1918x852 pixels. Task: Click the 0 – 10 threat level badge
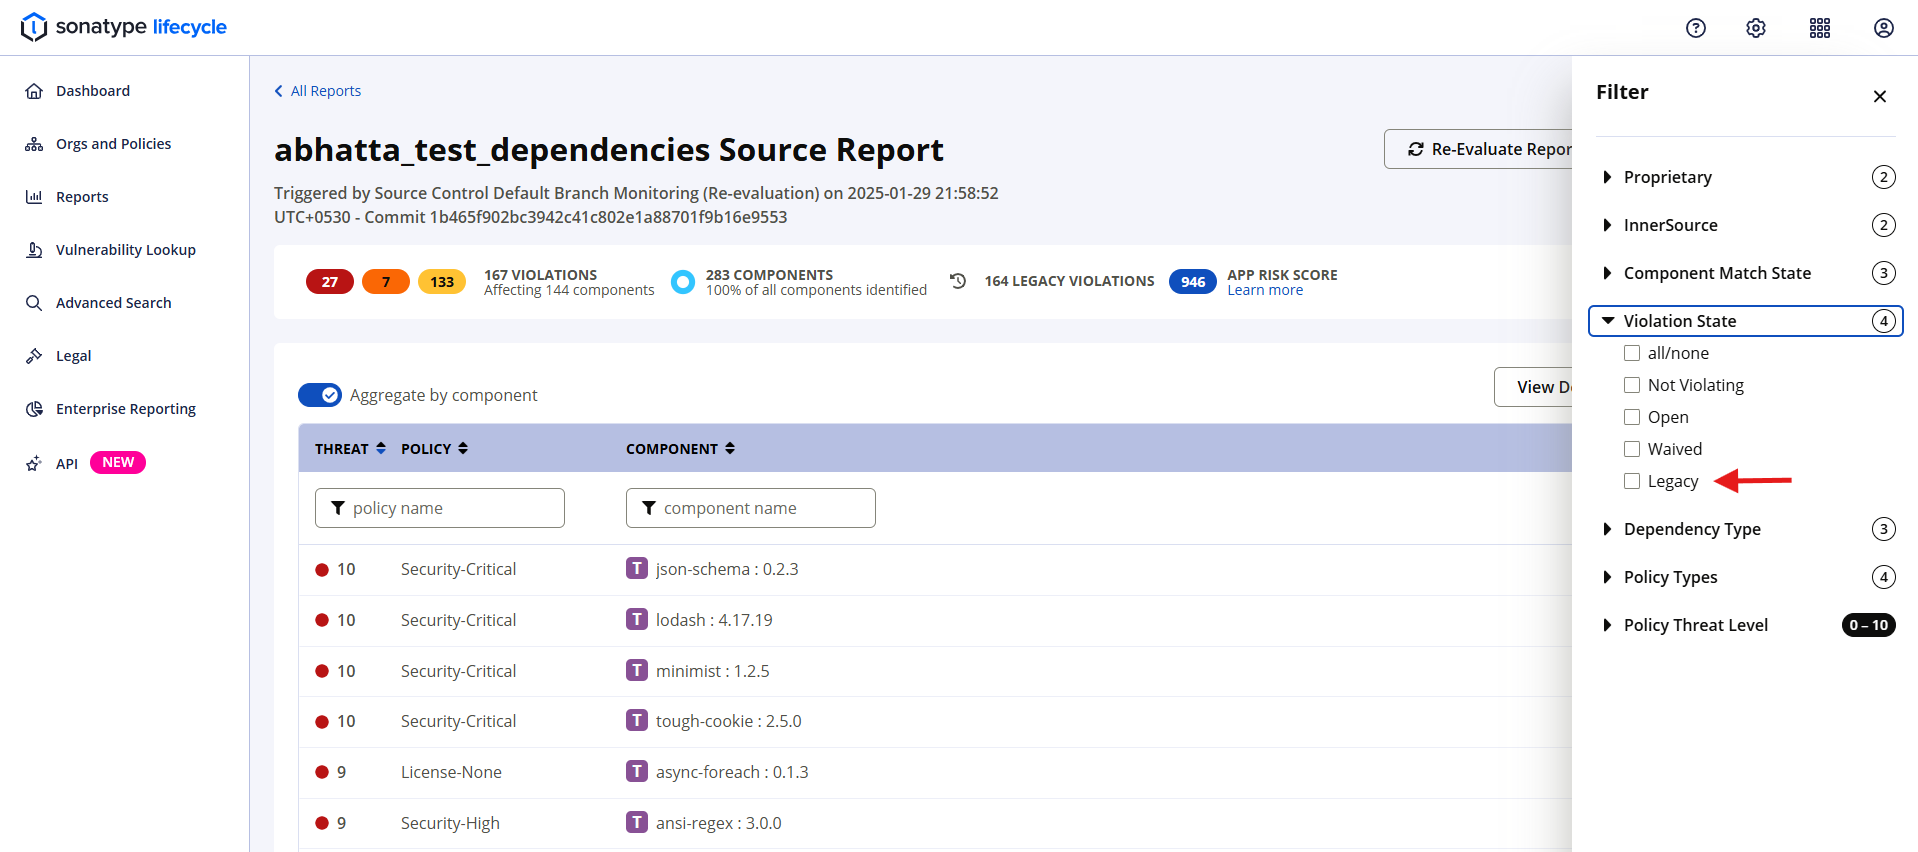click(x=1869, y=625)
